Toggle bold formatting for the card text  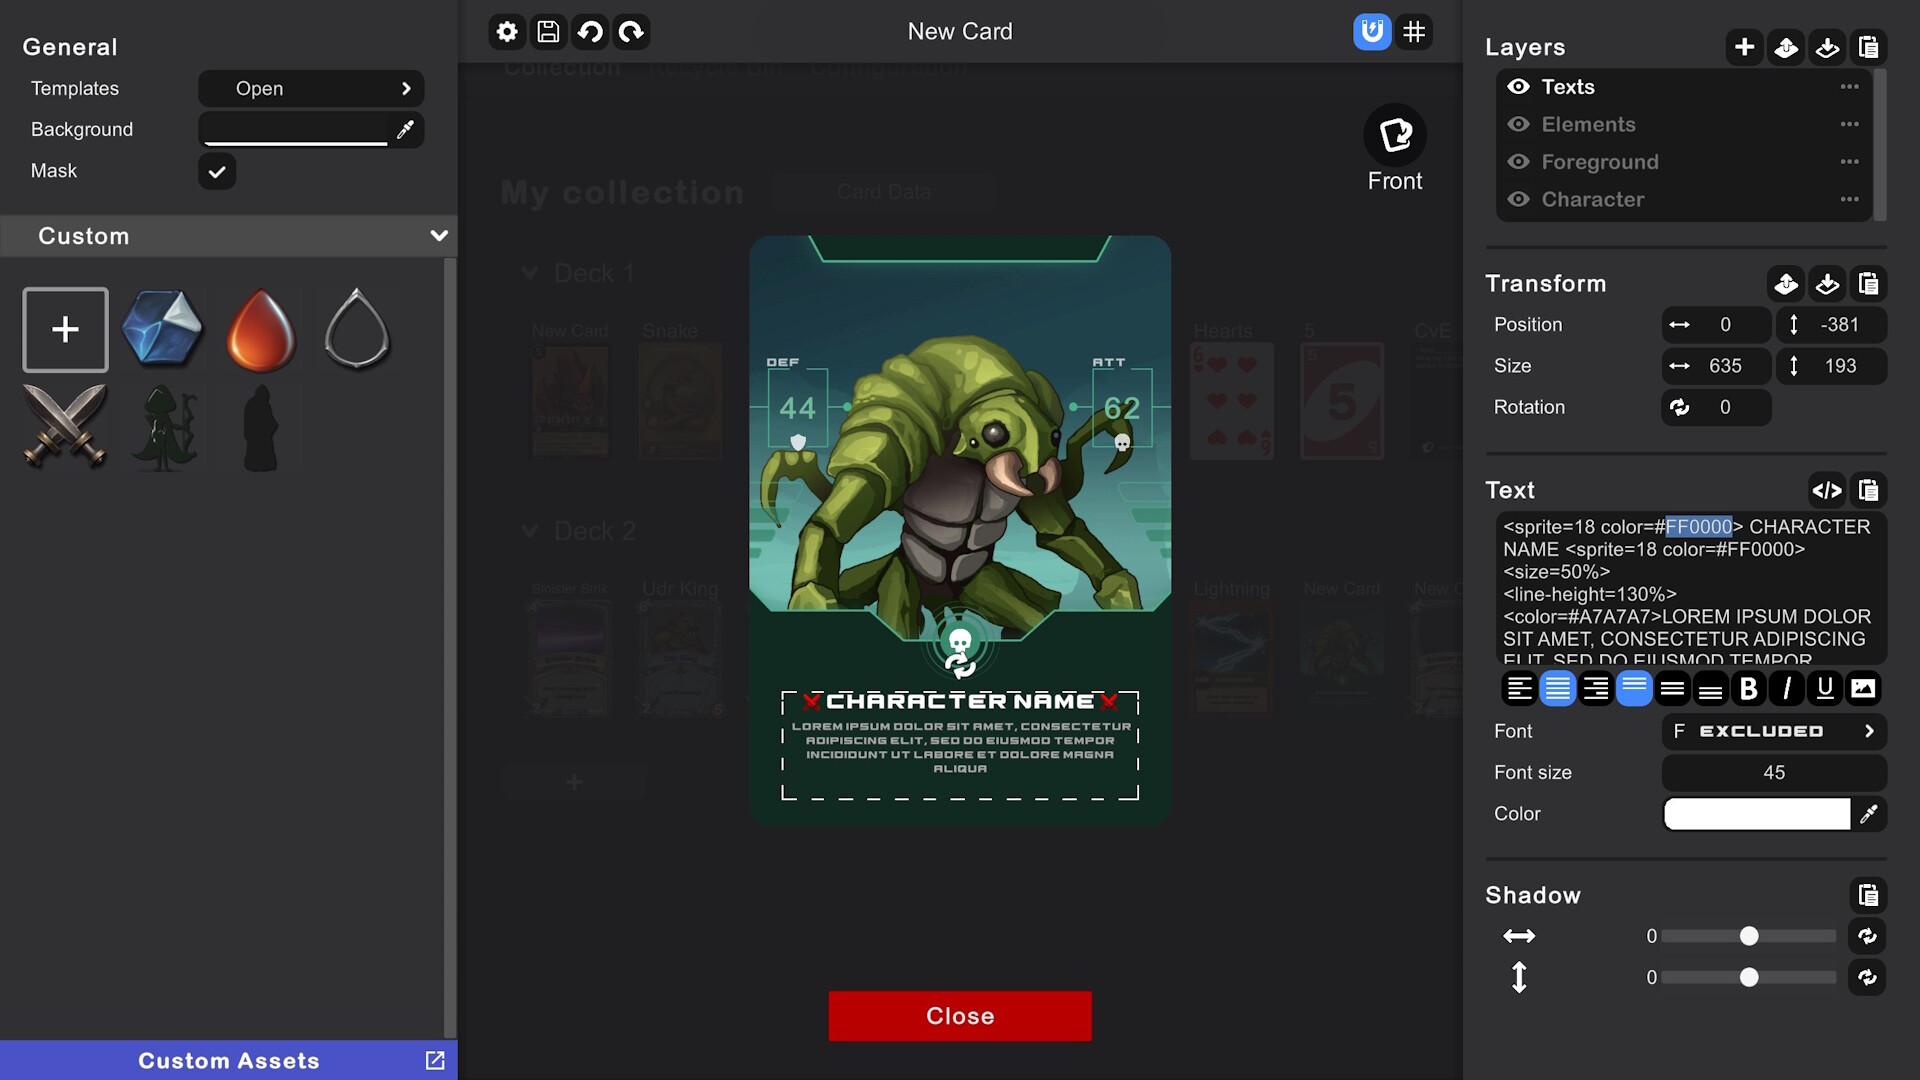point(1748,688)
